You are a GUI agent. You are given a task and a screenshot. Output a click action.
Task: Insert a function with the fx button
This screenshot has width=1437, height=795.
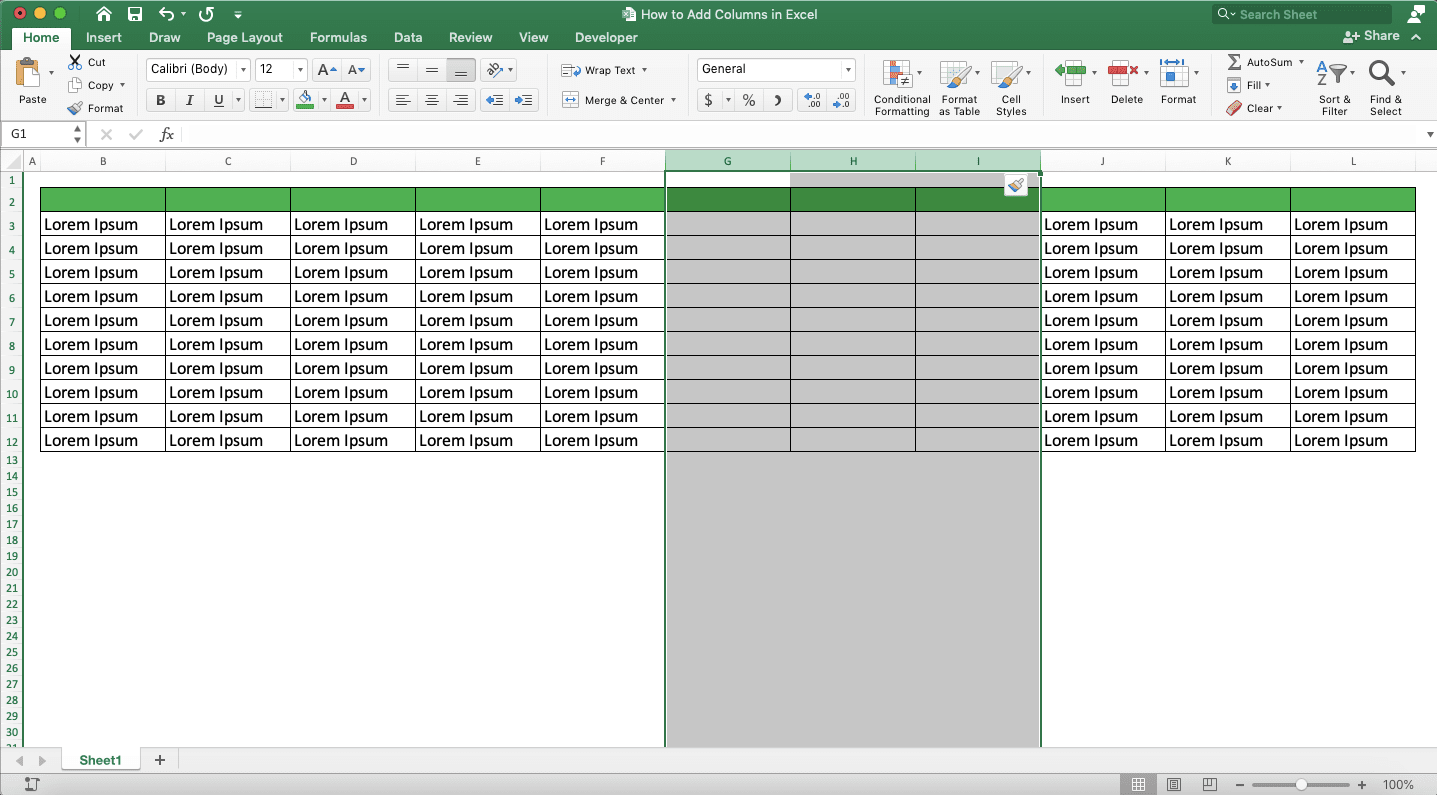pyautogui.click(x=167, y=134)
